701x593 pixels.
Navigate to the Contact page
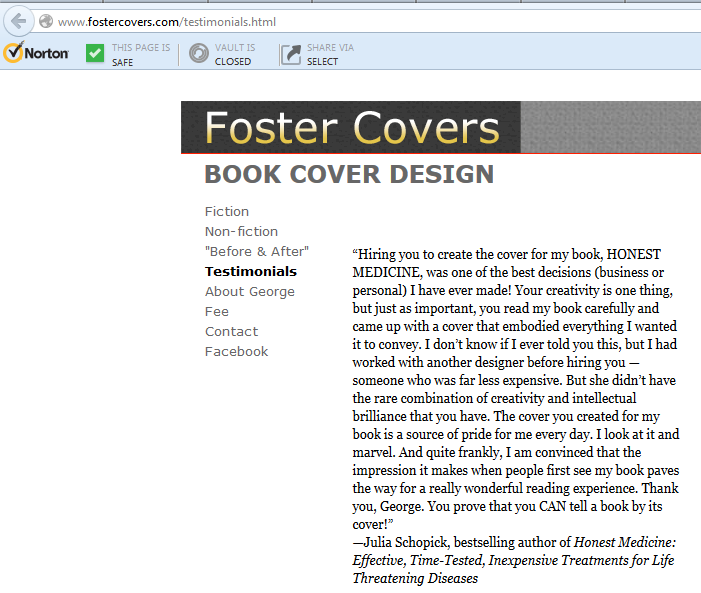tap(231, 331)
